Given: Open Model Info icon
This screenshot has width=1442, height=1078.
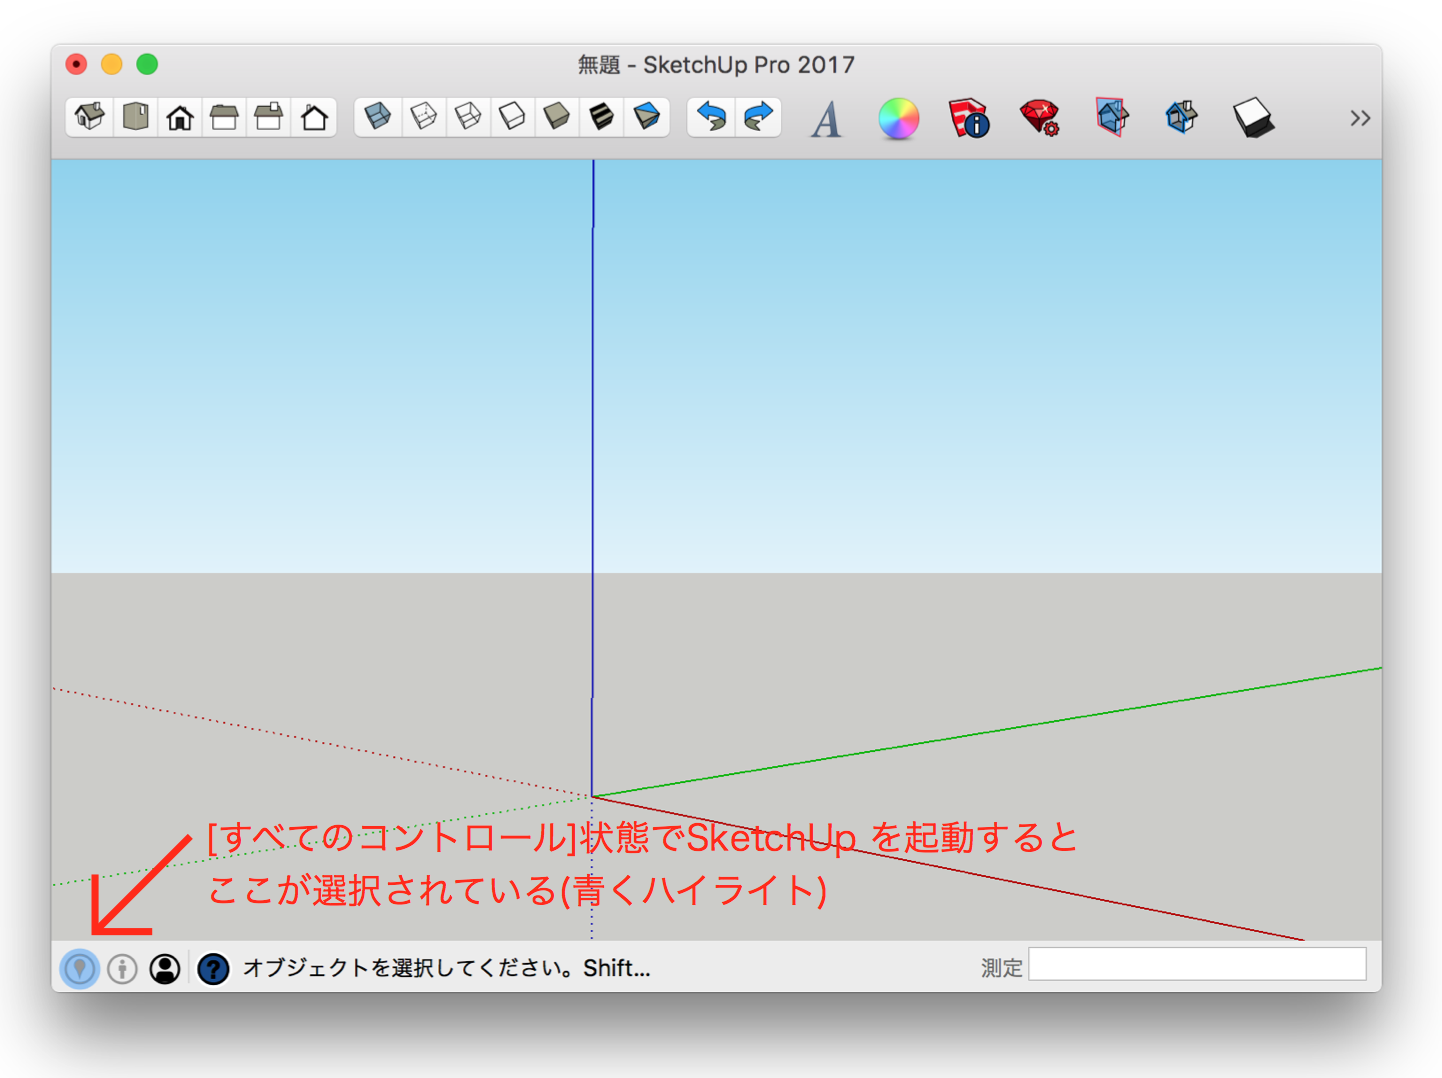Looking at the screenshot, I should pyautogui.click(x=968, y=118).
